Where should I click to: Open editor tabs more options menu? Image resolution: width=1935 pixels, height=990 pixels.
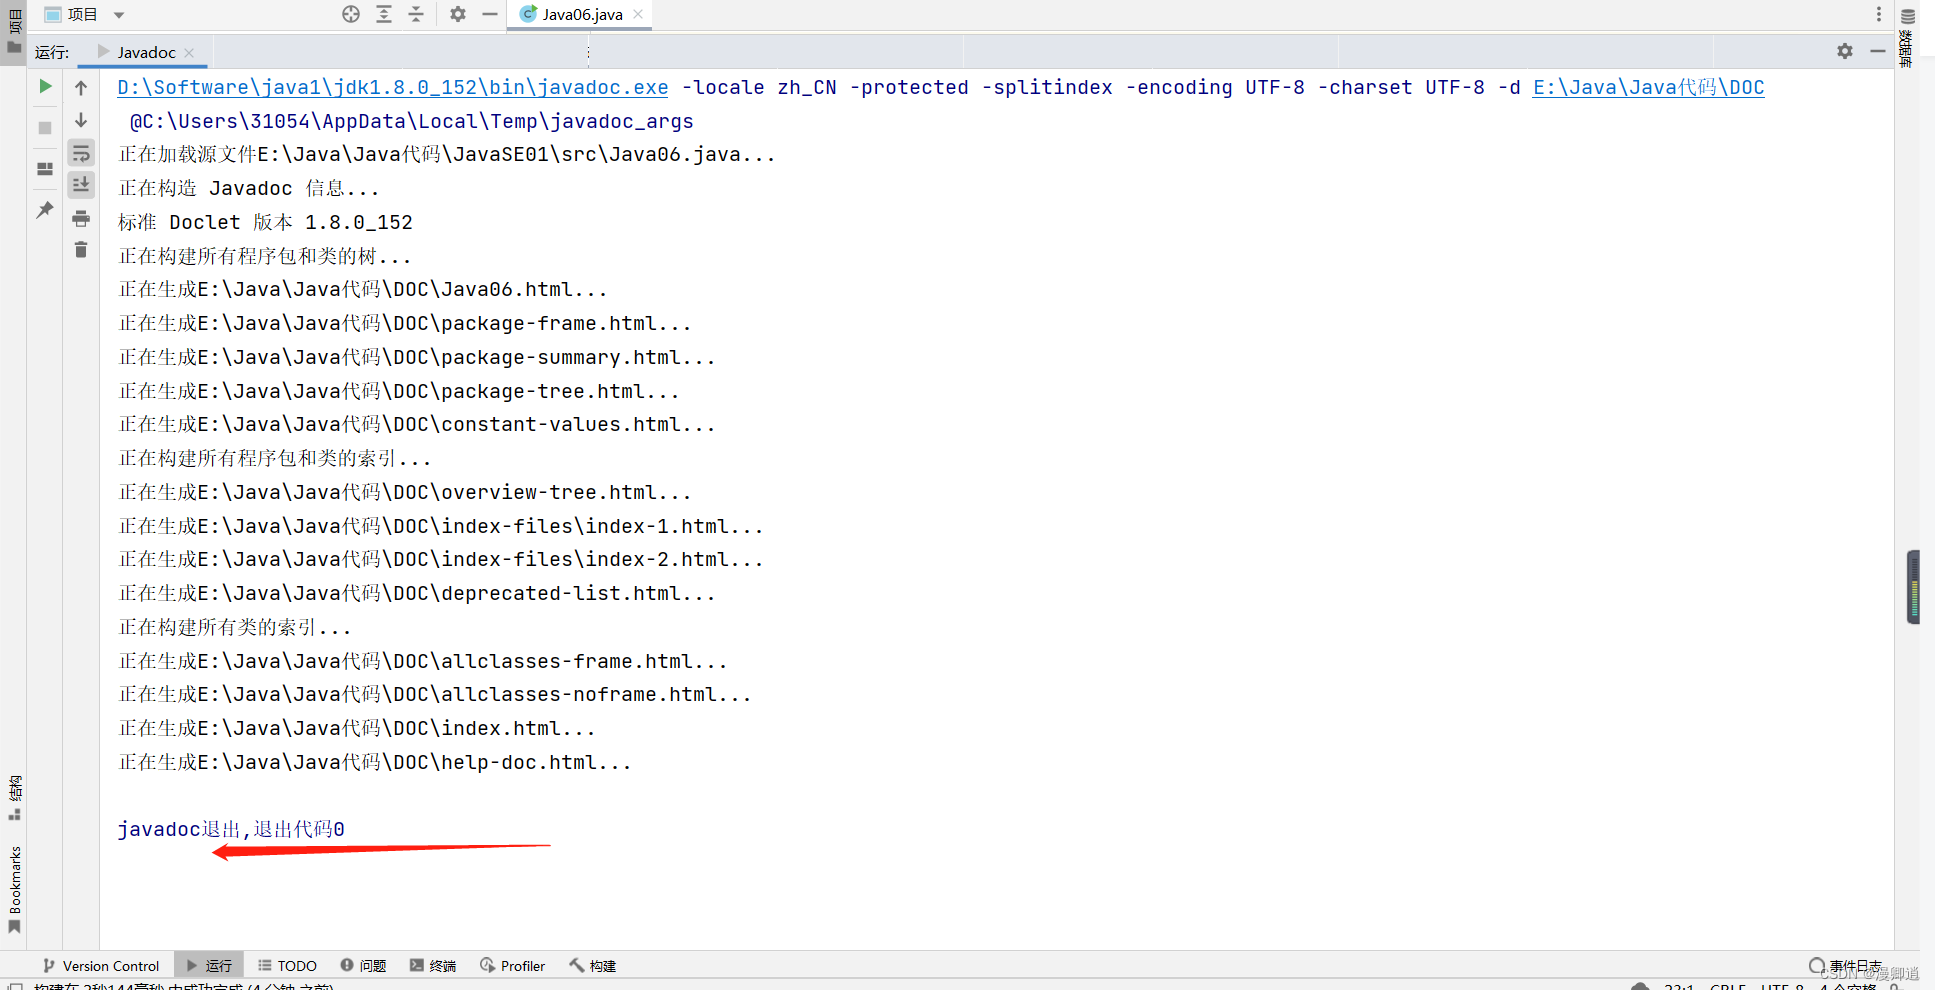point(1879,14)
